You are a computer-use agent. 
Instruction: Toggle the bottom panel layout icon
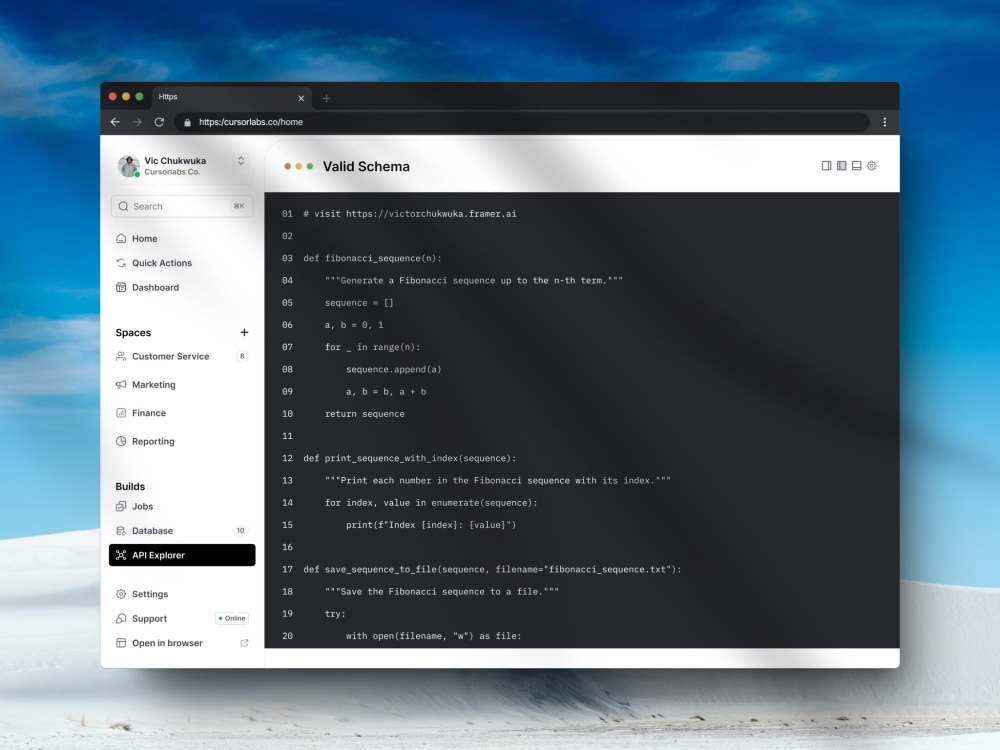pos(857,166)
